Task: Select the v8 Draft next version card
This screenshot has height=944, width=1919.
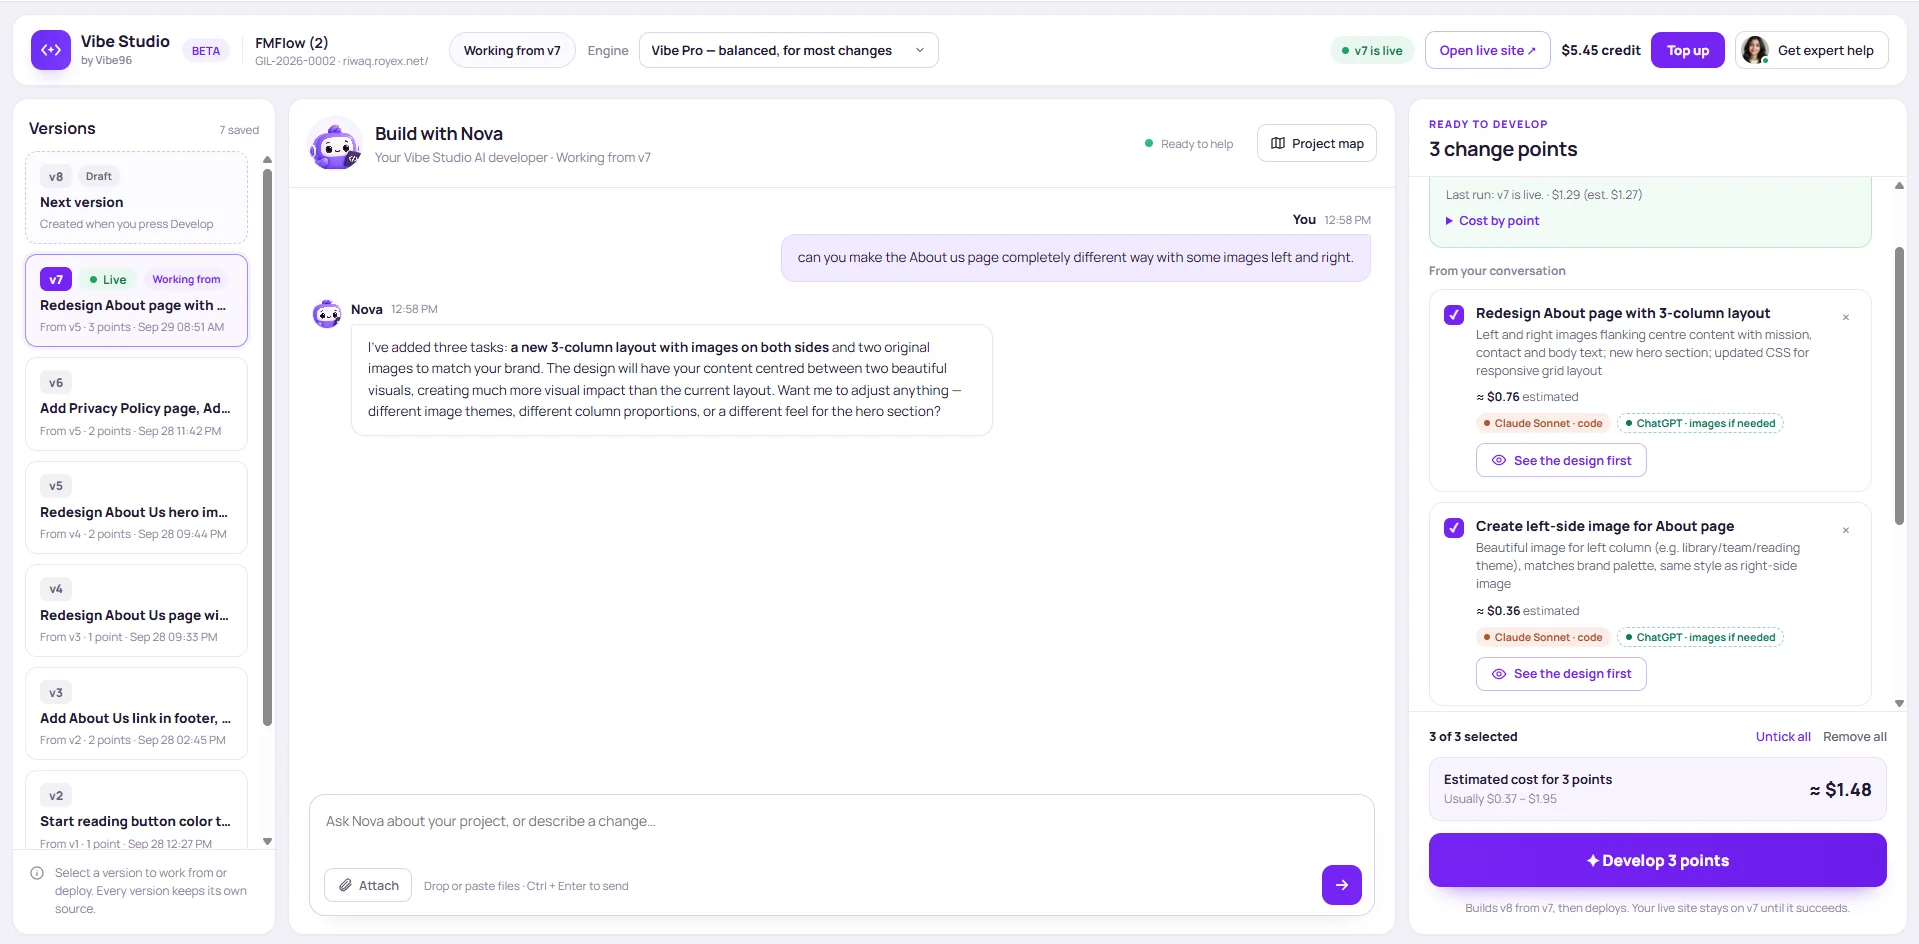Action: coord(136,197)
